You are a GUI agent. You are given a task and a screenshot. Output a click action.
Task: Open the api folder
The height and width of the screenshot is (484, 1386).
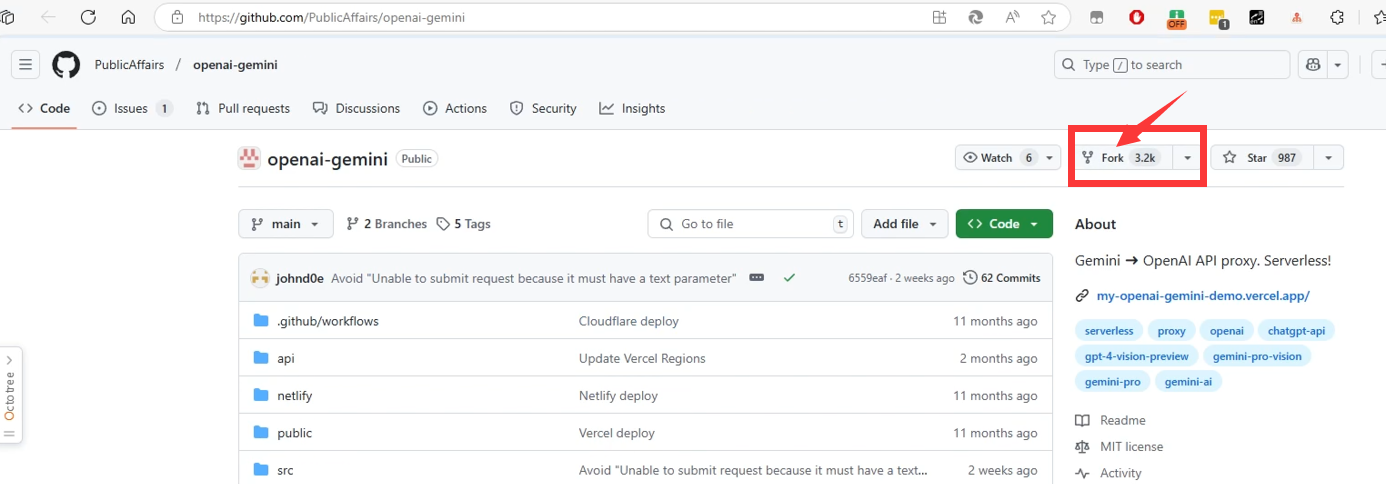(286, 358)
